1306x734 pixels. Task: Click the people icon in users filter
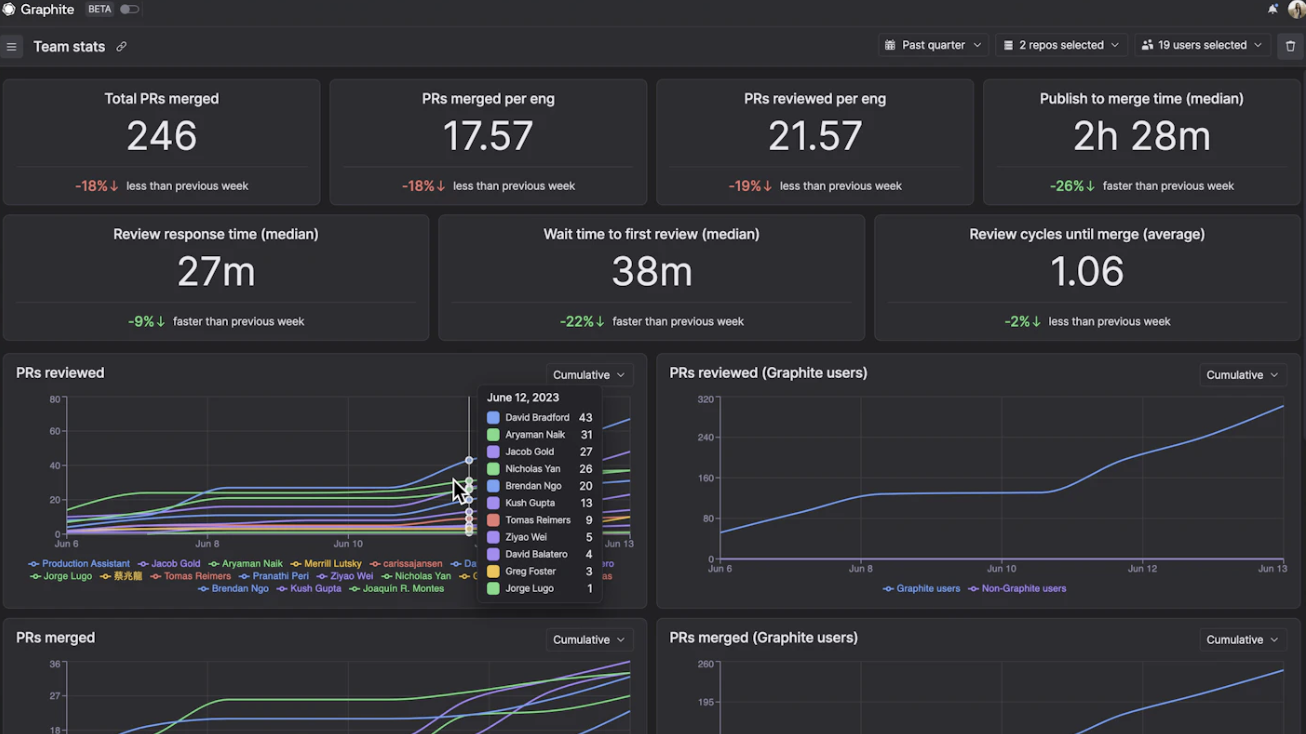pos(1147,46)
